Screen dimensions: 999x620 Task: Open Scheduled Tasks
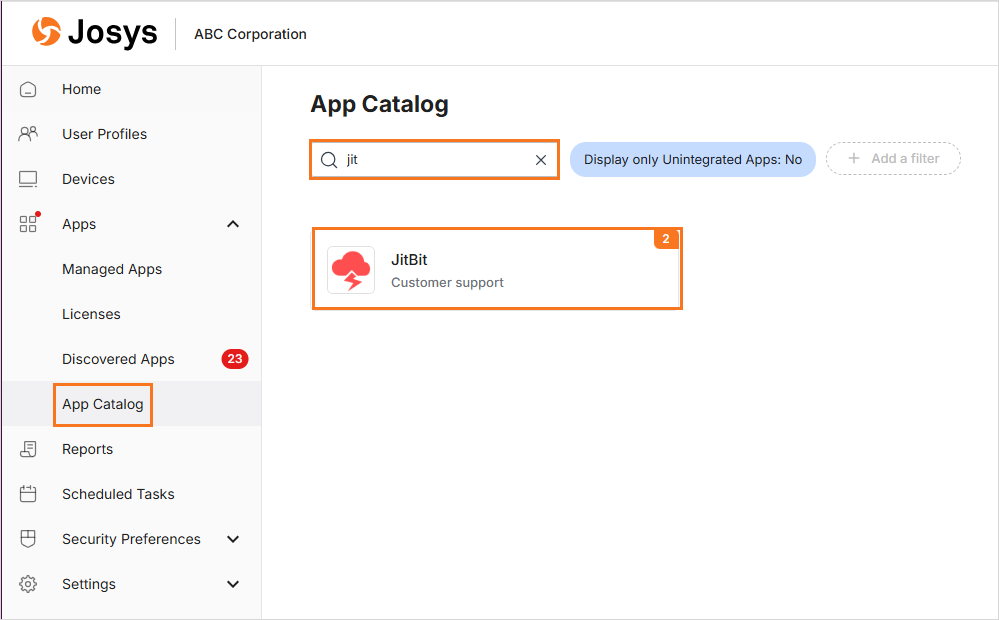[119, 494]
